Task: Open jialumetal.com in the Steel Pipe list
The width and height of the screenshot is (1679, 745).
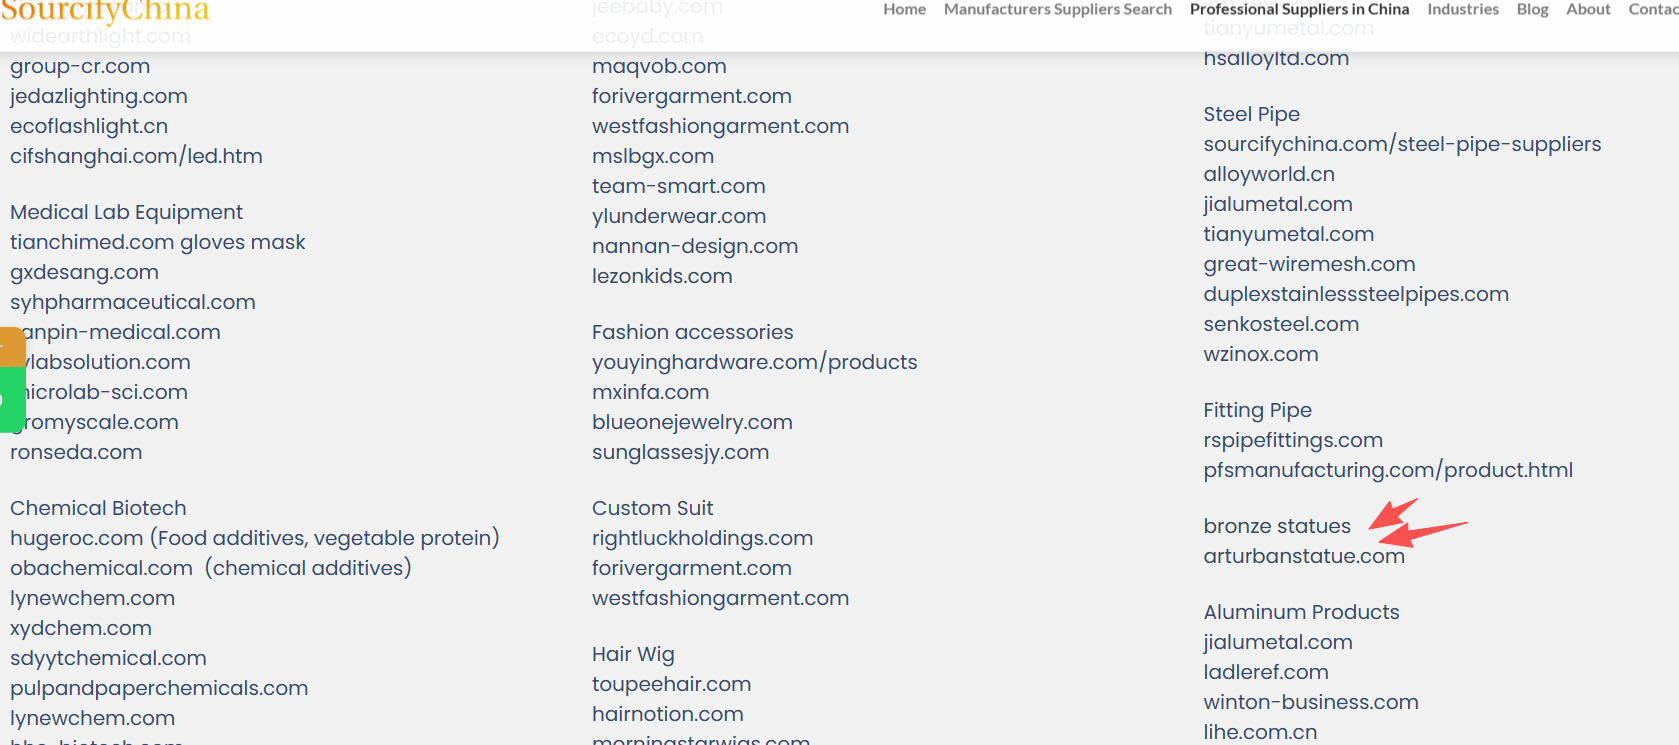Action: tap(1278, 205)
